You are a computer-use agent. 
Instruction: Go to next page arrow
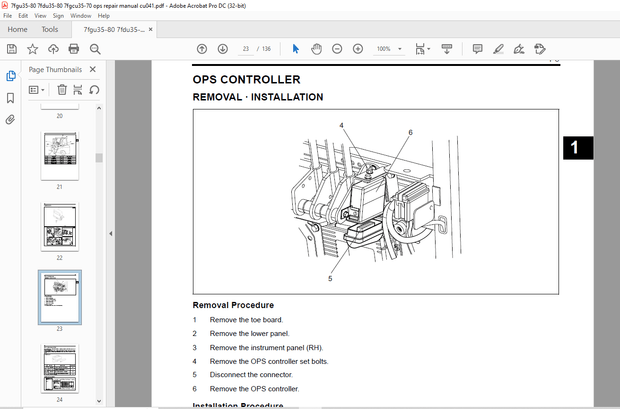click(x=223, y=49)
